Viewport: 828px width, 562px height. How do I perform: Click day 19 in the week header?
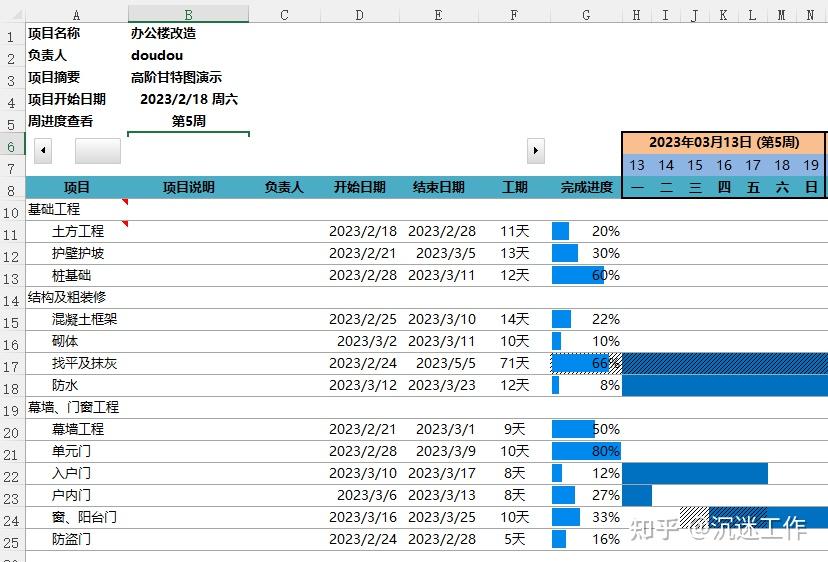pos(811,165)
